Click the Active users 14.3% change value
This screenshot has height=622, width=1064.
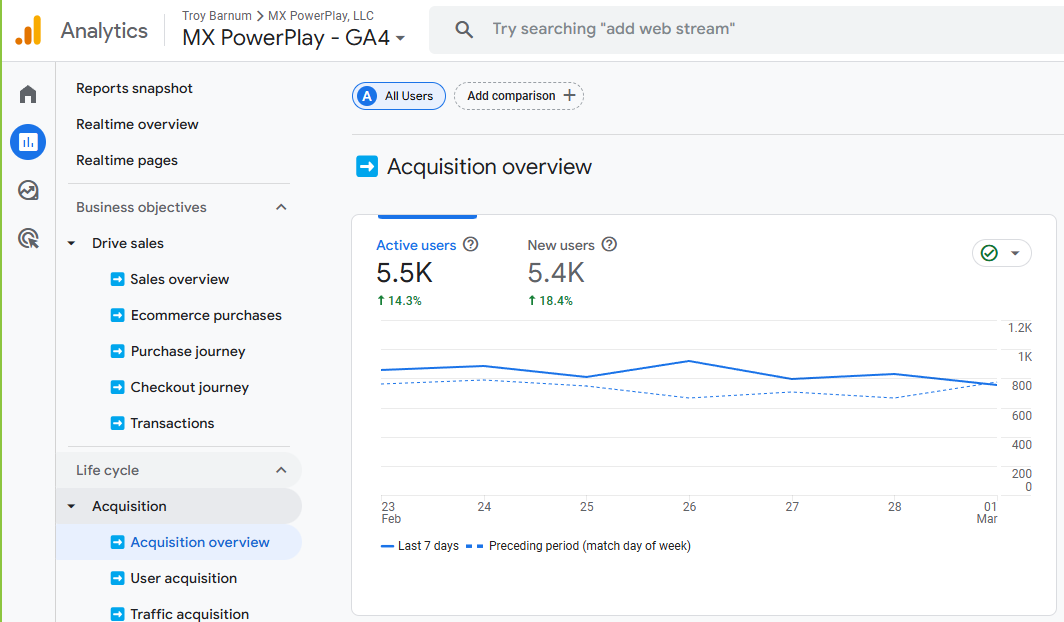click(399, 300)
